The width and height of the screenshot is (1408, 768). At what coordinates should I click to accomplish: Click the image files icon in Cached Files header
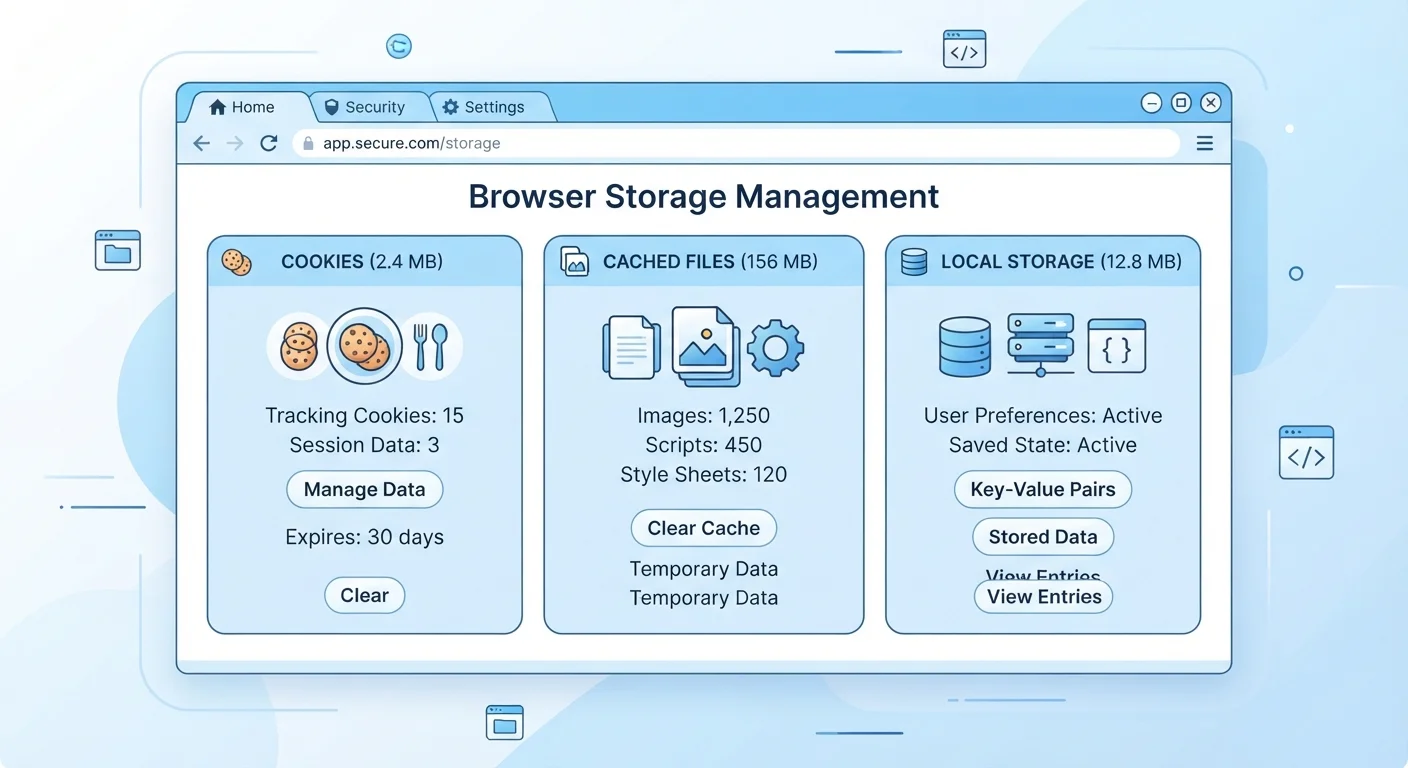pyautogui.click(x=574, y=262)
